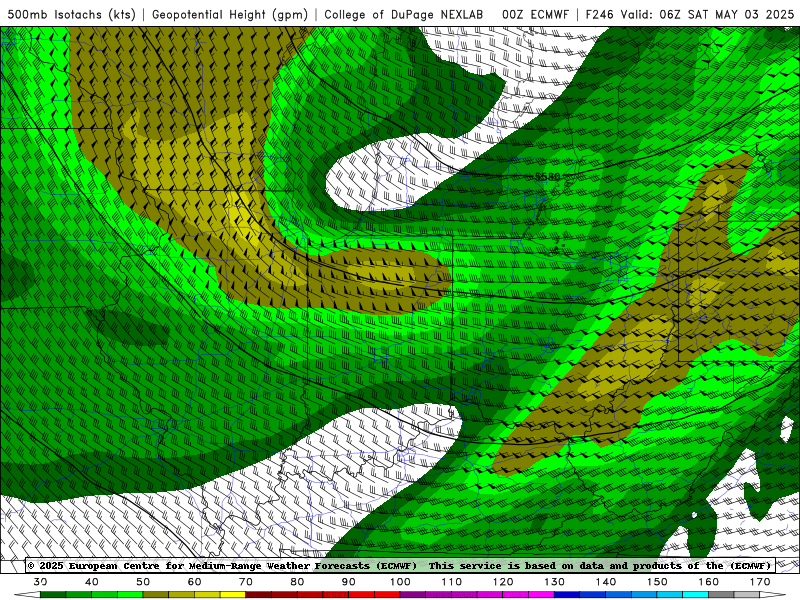Viewport: 800px width, 600px height.
Task: Click the bright yellow 65-70 kt legend swatch
Action: pos(233,595)
